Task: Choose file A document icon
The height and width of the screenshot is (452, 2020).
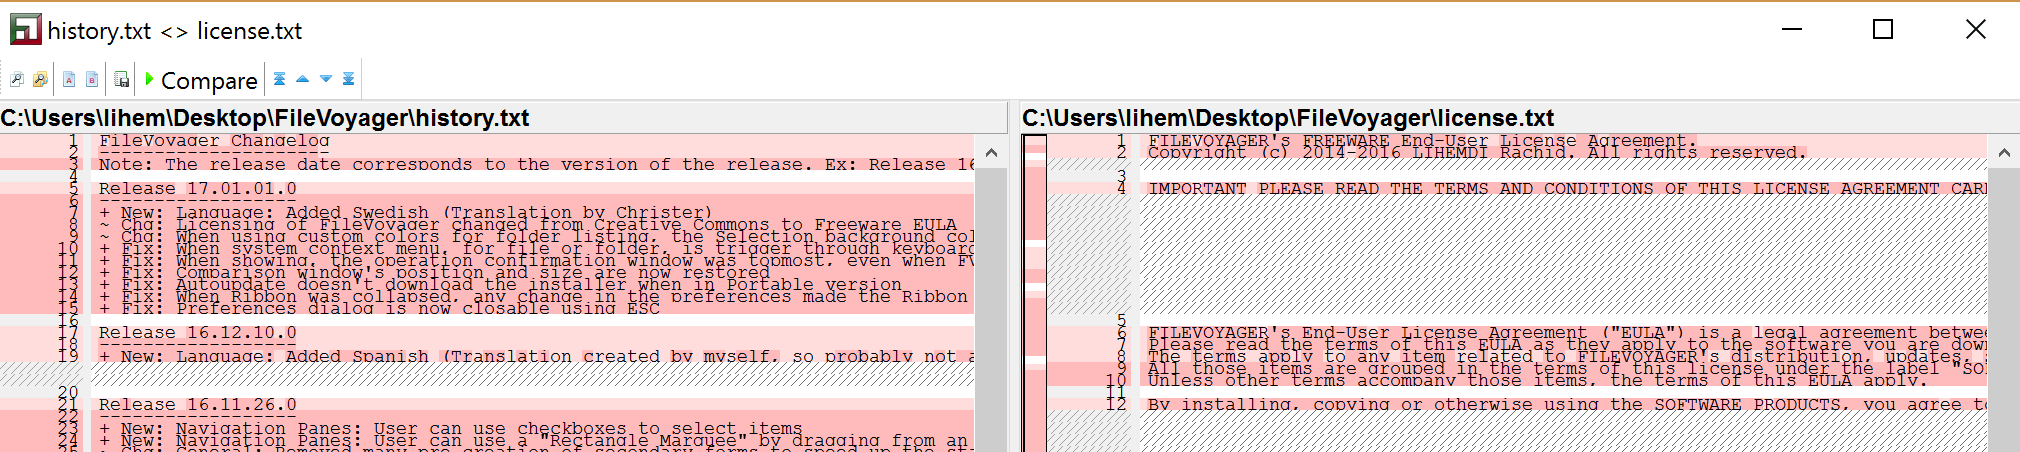Action: [x=69, y=79]
